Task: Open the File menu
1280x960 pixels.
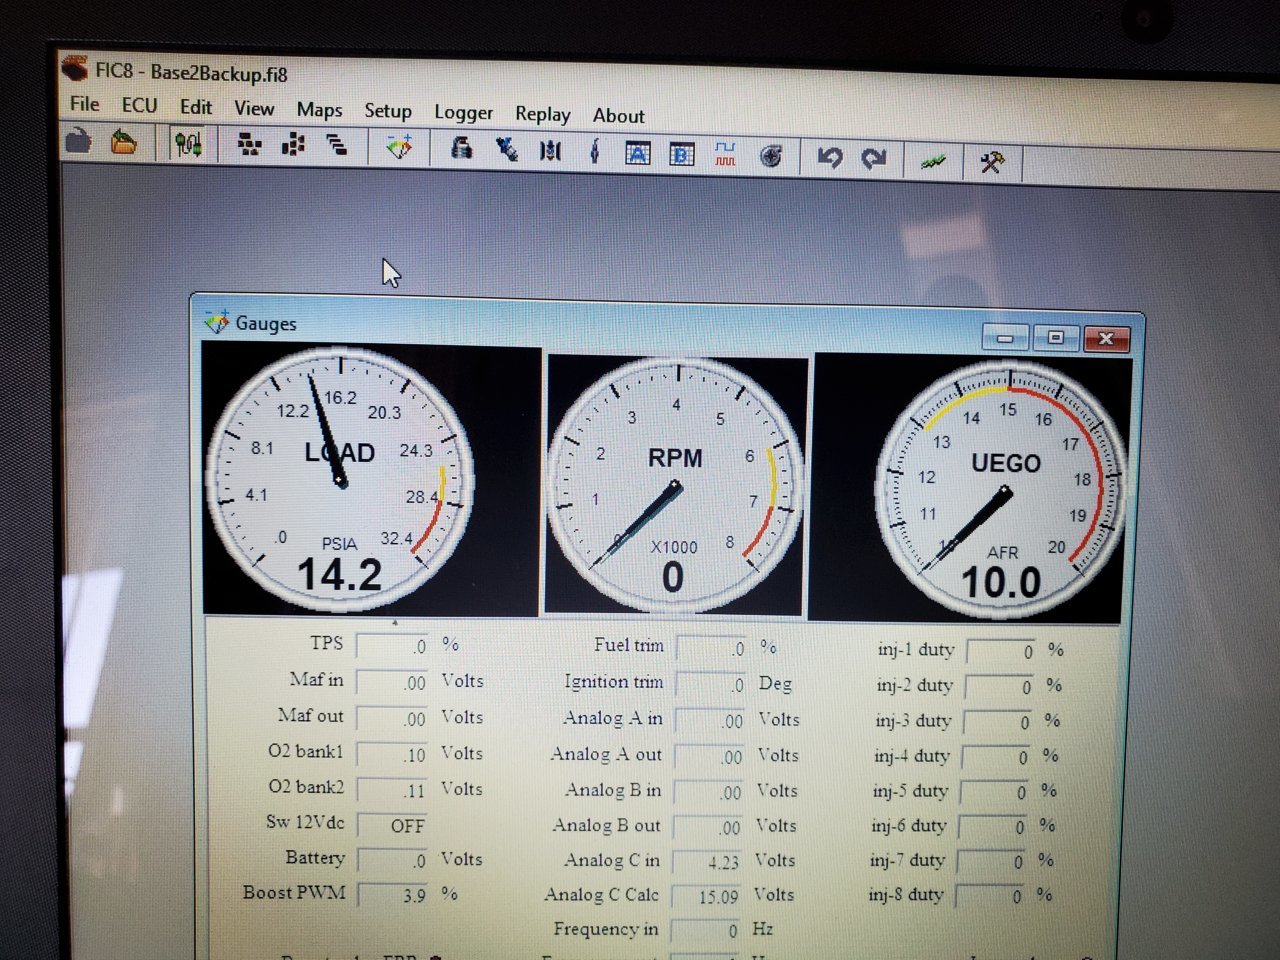Action: pyautogui.click(x=85, y=104)
